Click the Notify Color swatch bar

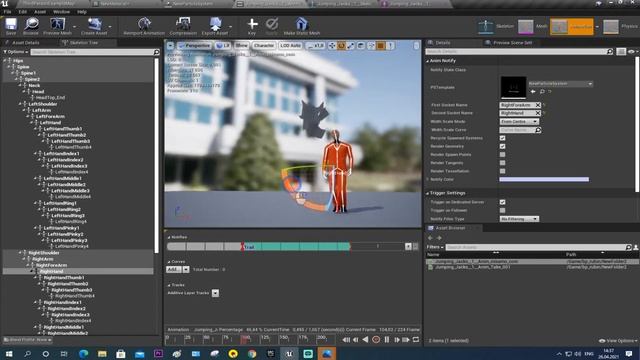544,179
